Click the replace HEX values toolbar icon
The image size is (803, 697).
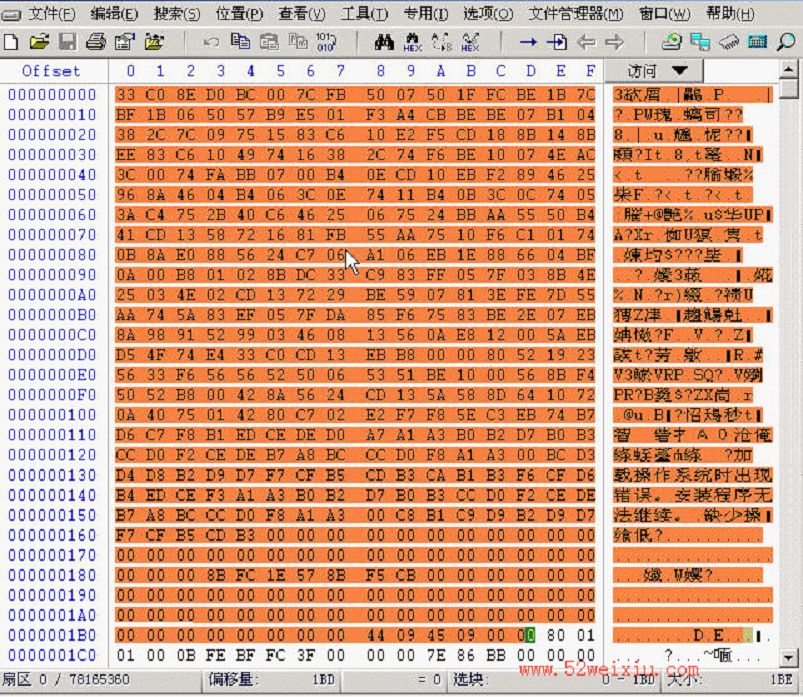pyautogui.click(x=470, y=42)
